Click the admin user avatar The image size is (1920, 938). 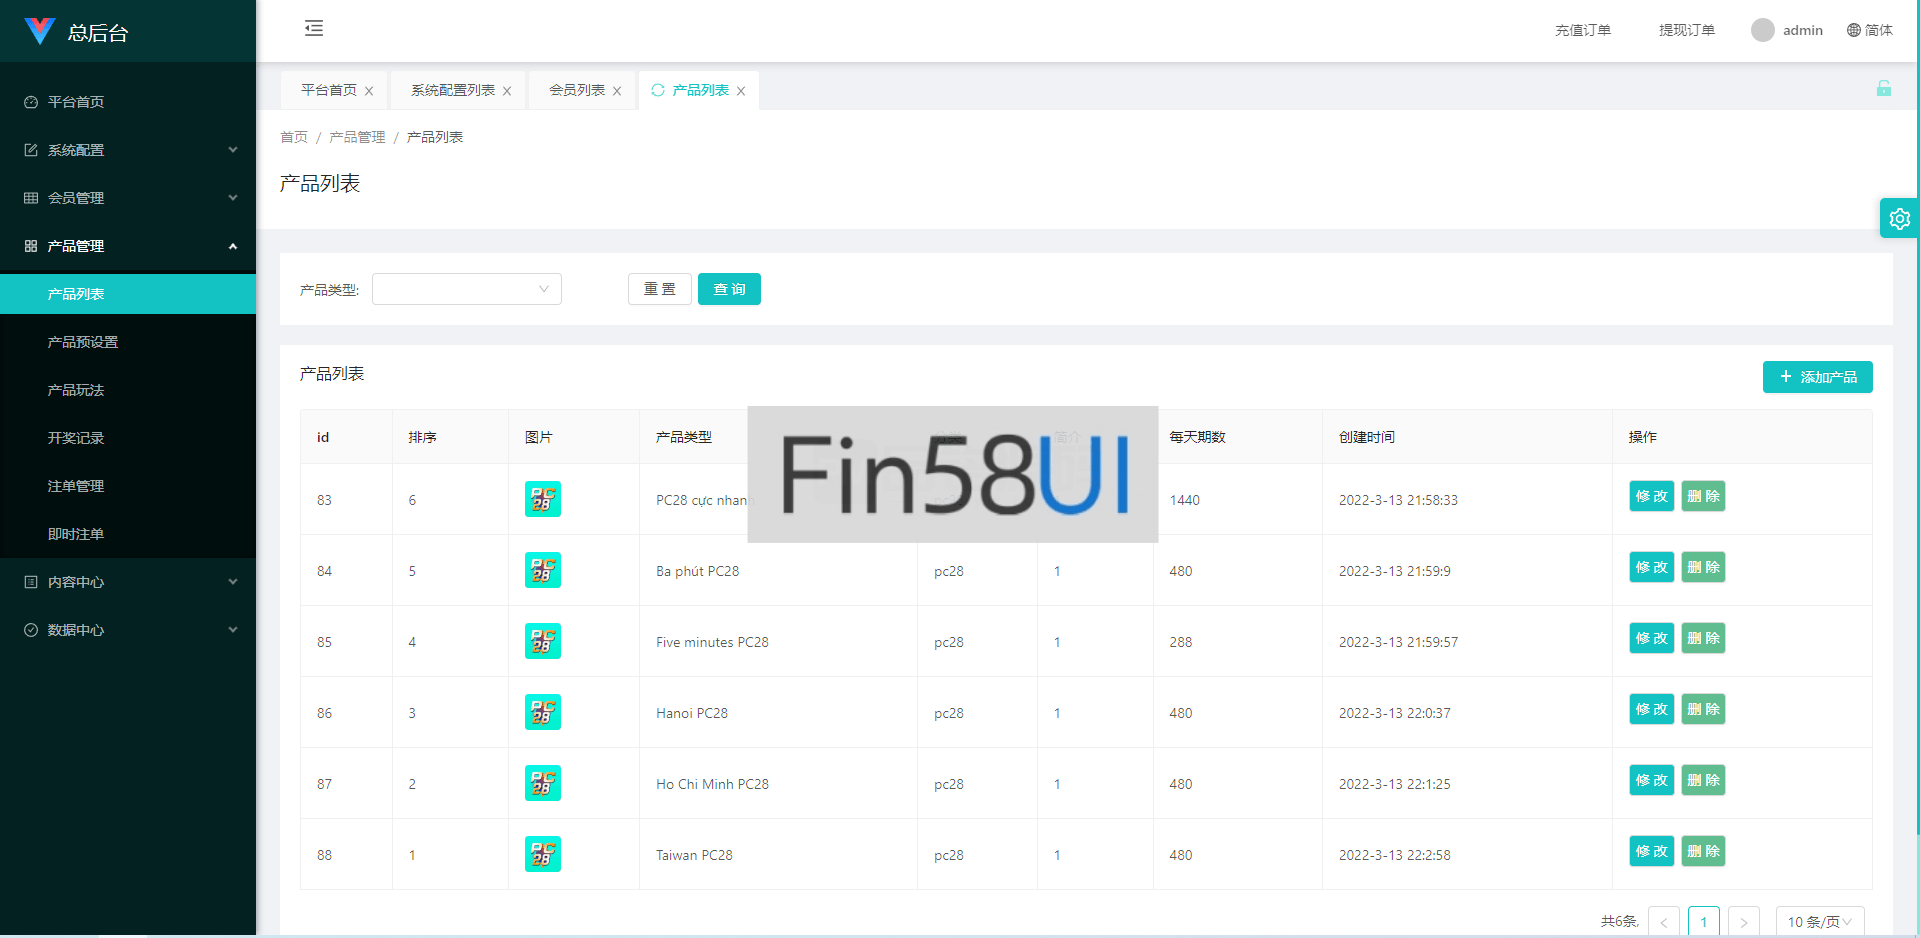point(1762,30)
